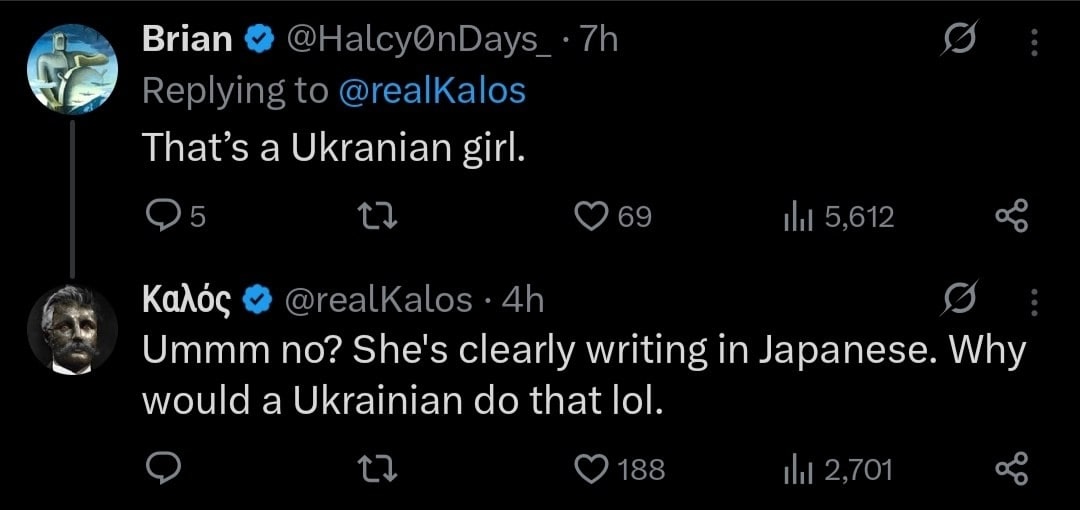1080x510 pixels.
Task: Open Καλός's profile avatar
Action: coord(72,329)
